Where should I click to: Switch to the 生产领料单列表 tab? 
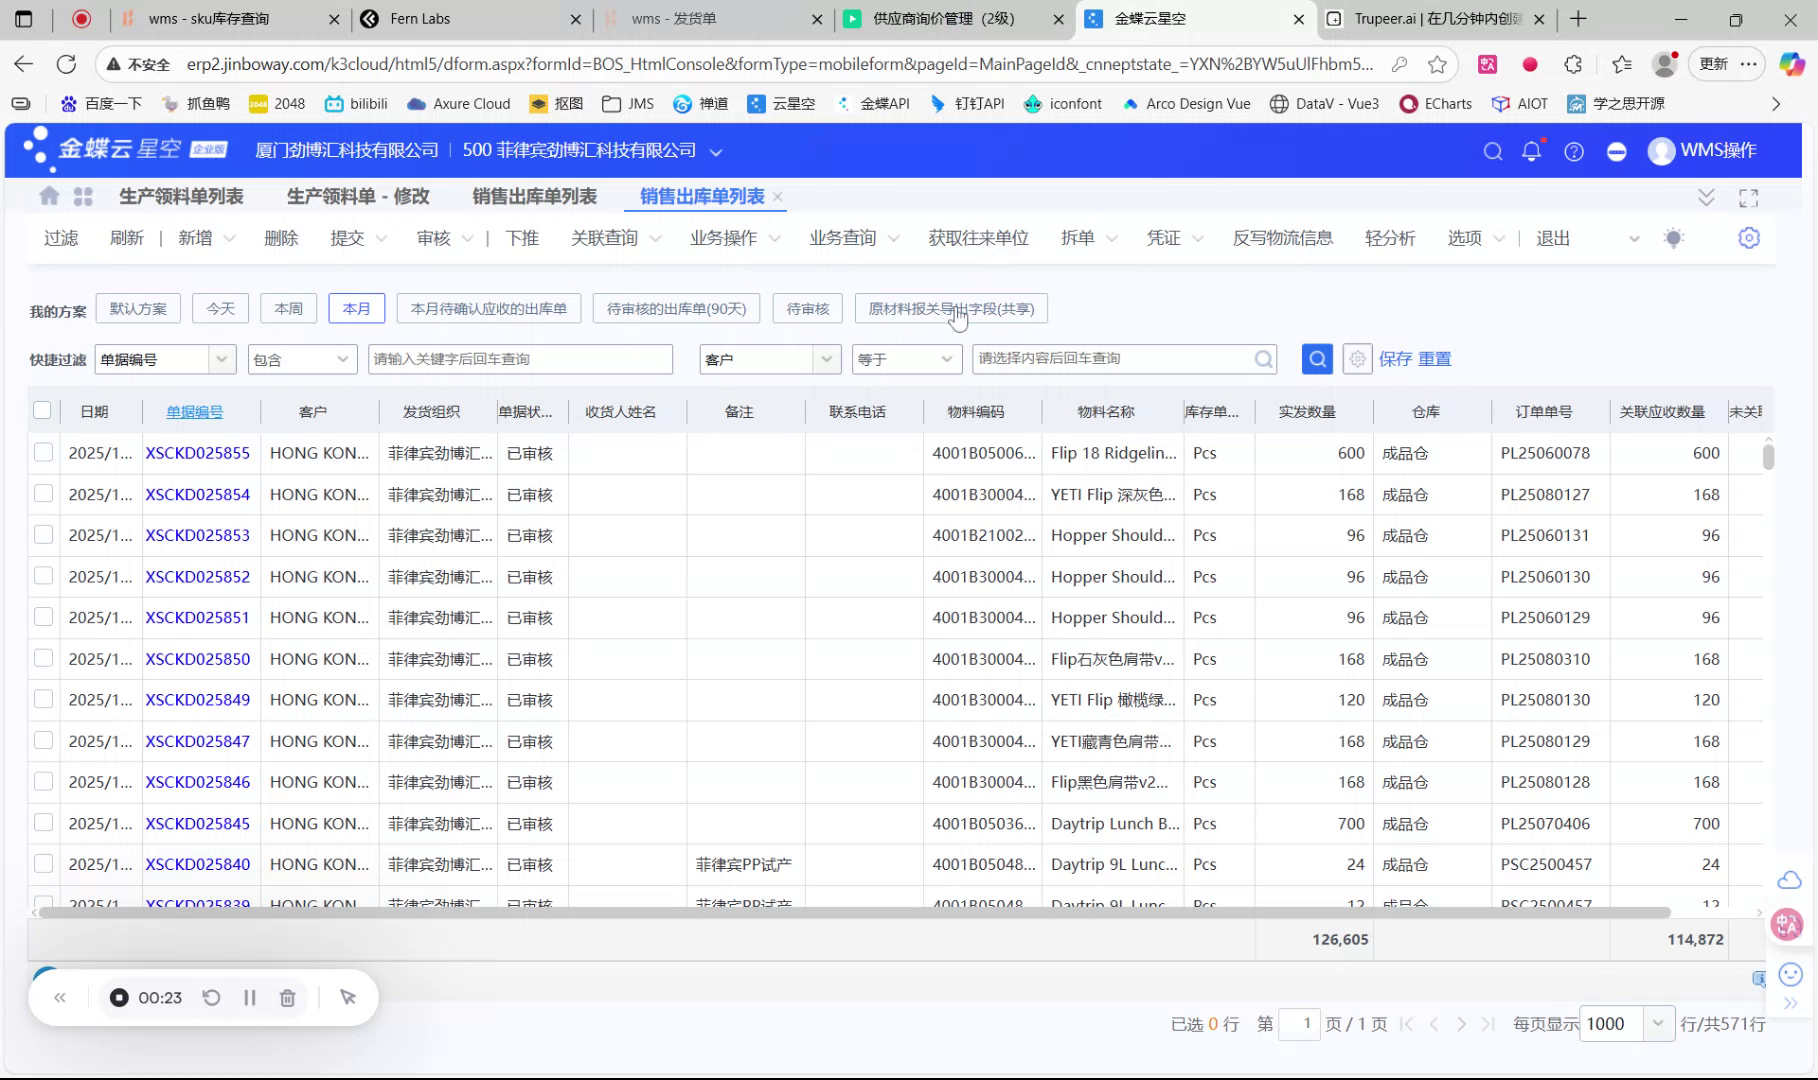coord(181,197)
